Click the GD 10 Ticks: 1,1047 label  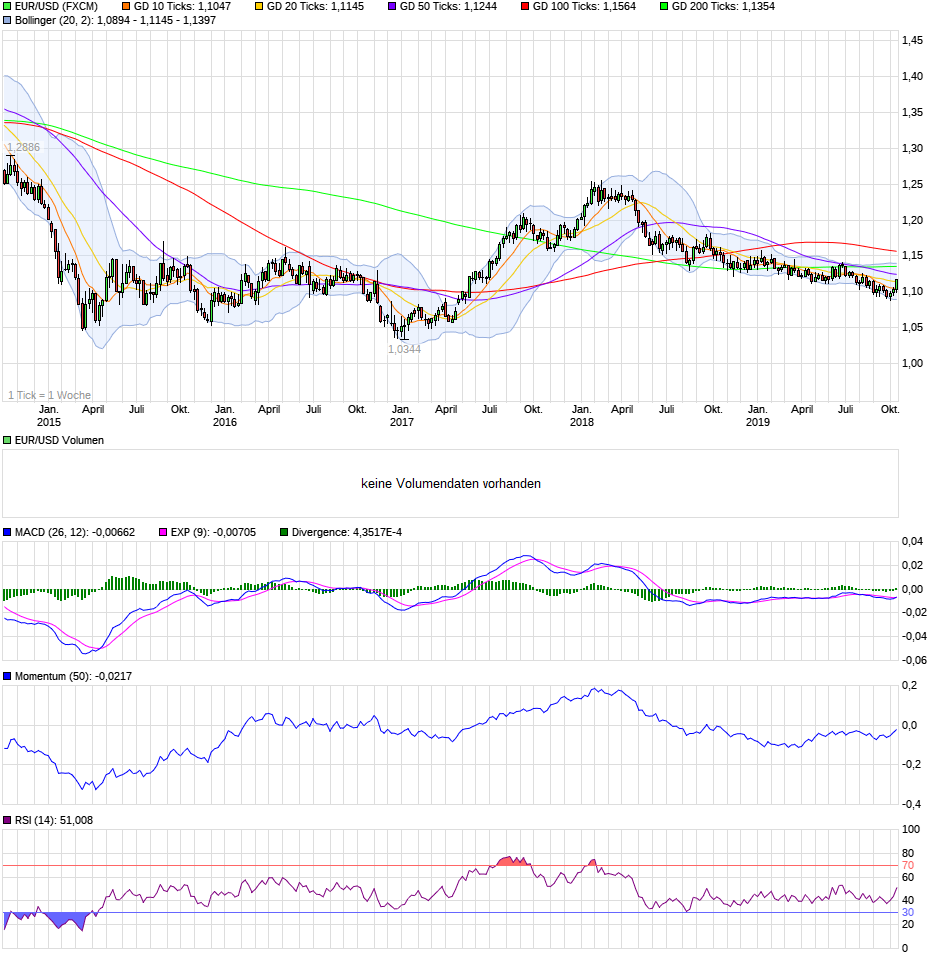coord(182,6)
